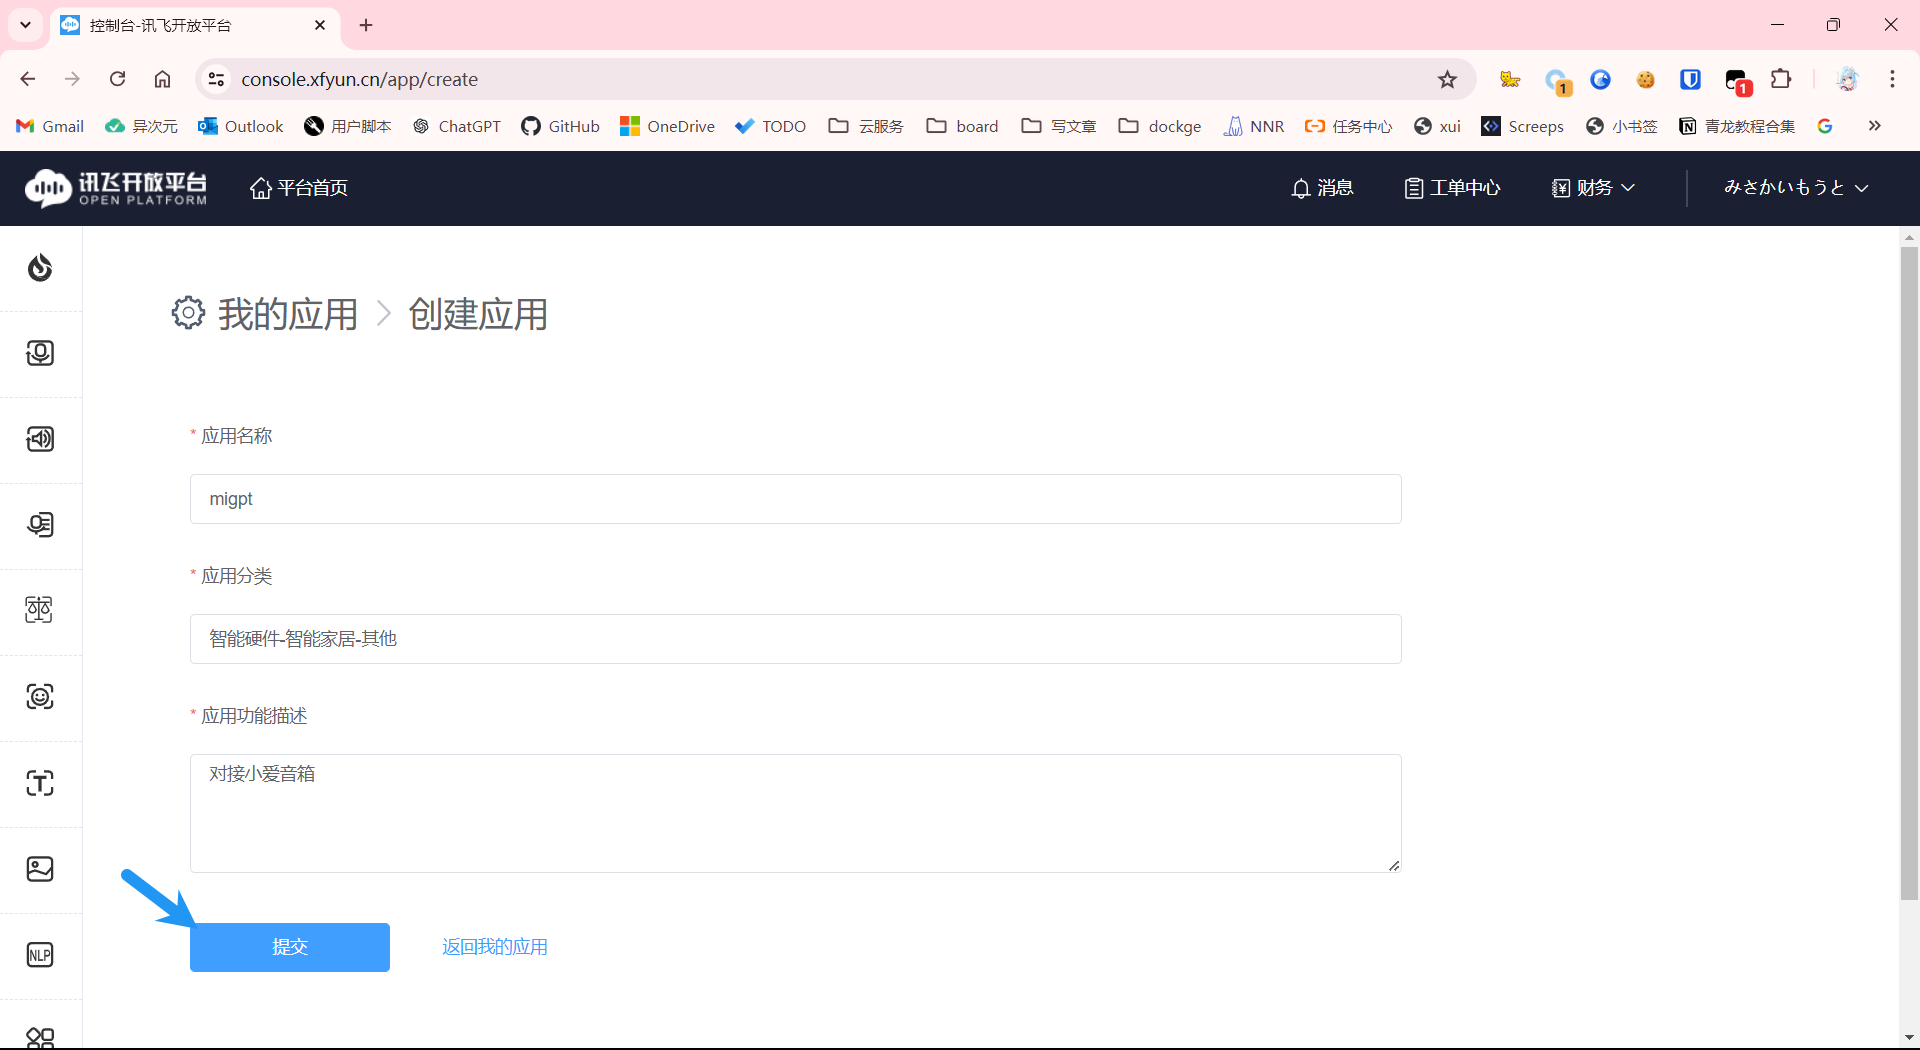Screen dimensions: 1920x1050
Task: Show more bookmarks with the overflow chevron
Action: coord(1874,126)
